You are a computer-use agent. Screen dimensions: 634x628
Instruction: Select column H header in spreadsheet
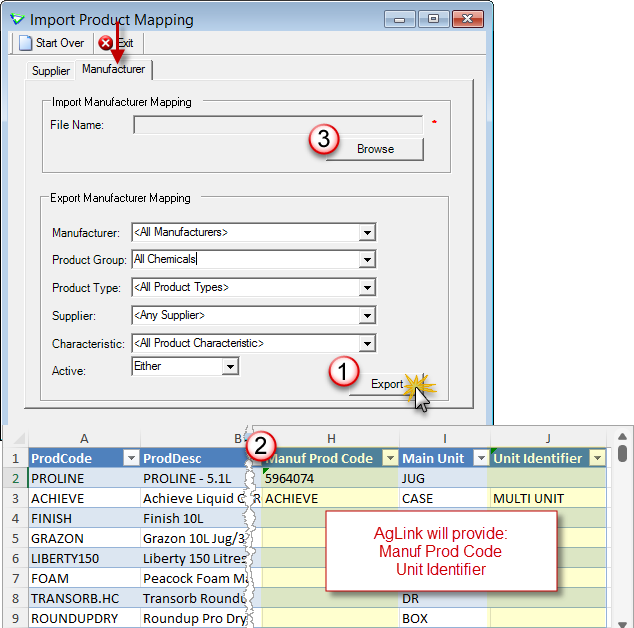tap(331, 438)
